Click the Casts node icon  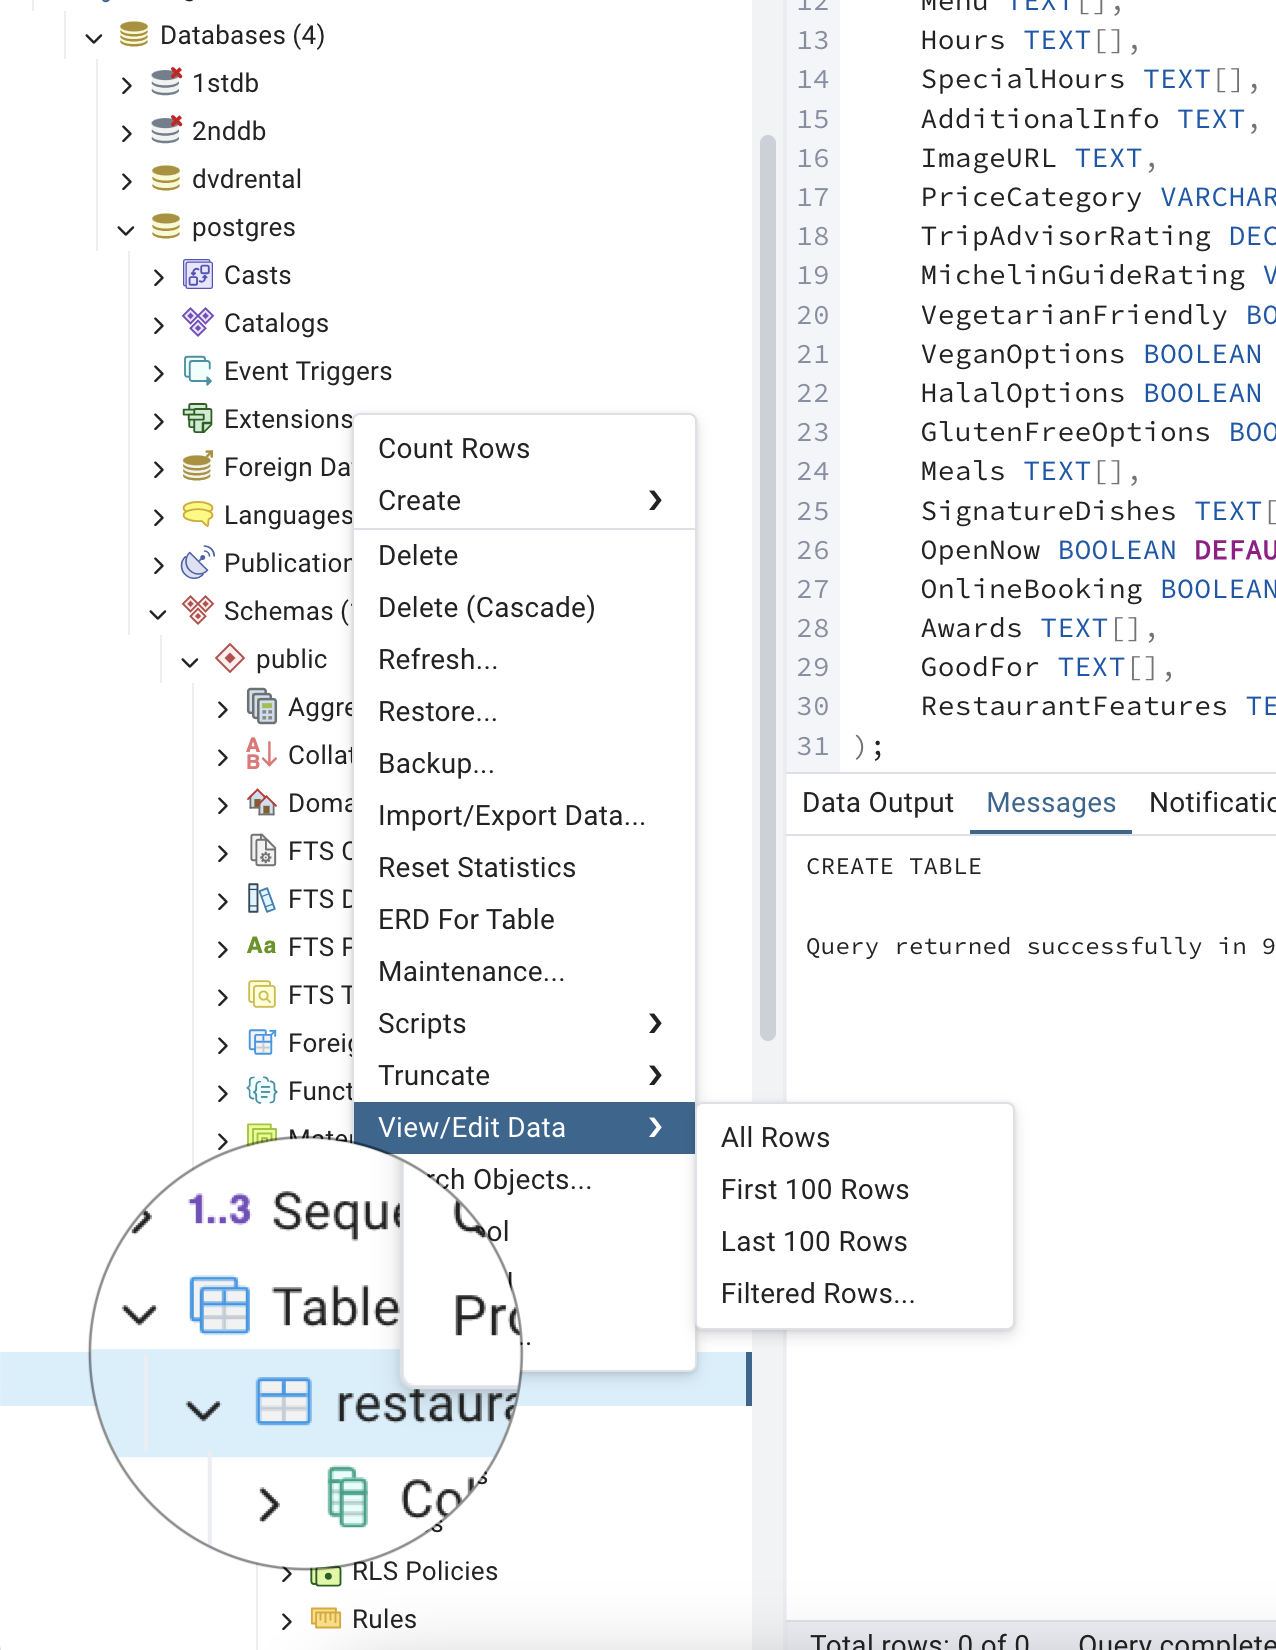coord(198,275)
